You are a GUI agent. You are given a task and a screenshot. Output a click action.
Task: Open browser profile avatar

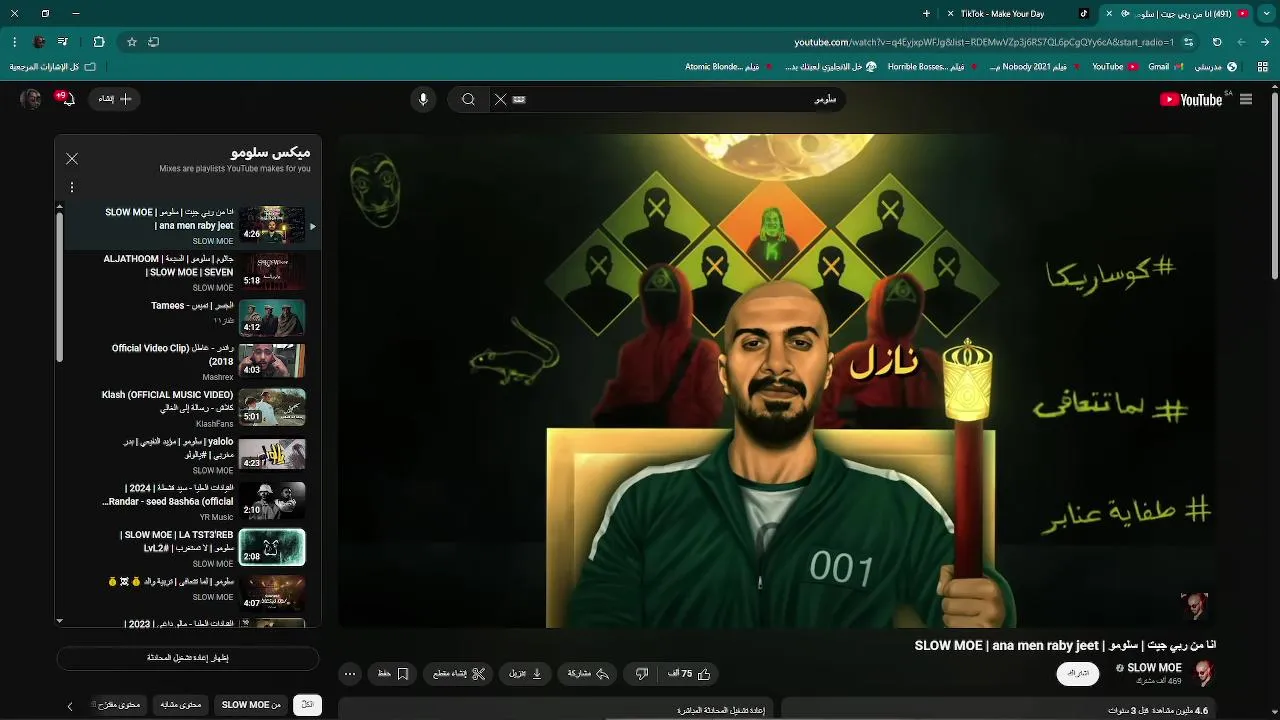coord(39,42)
